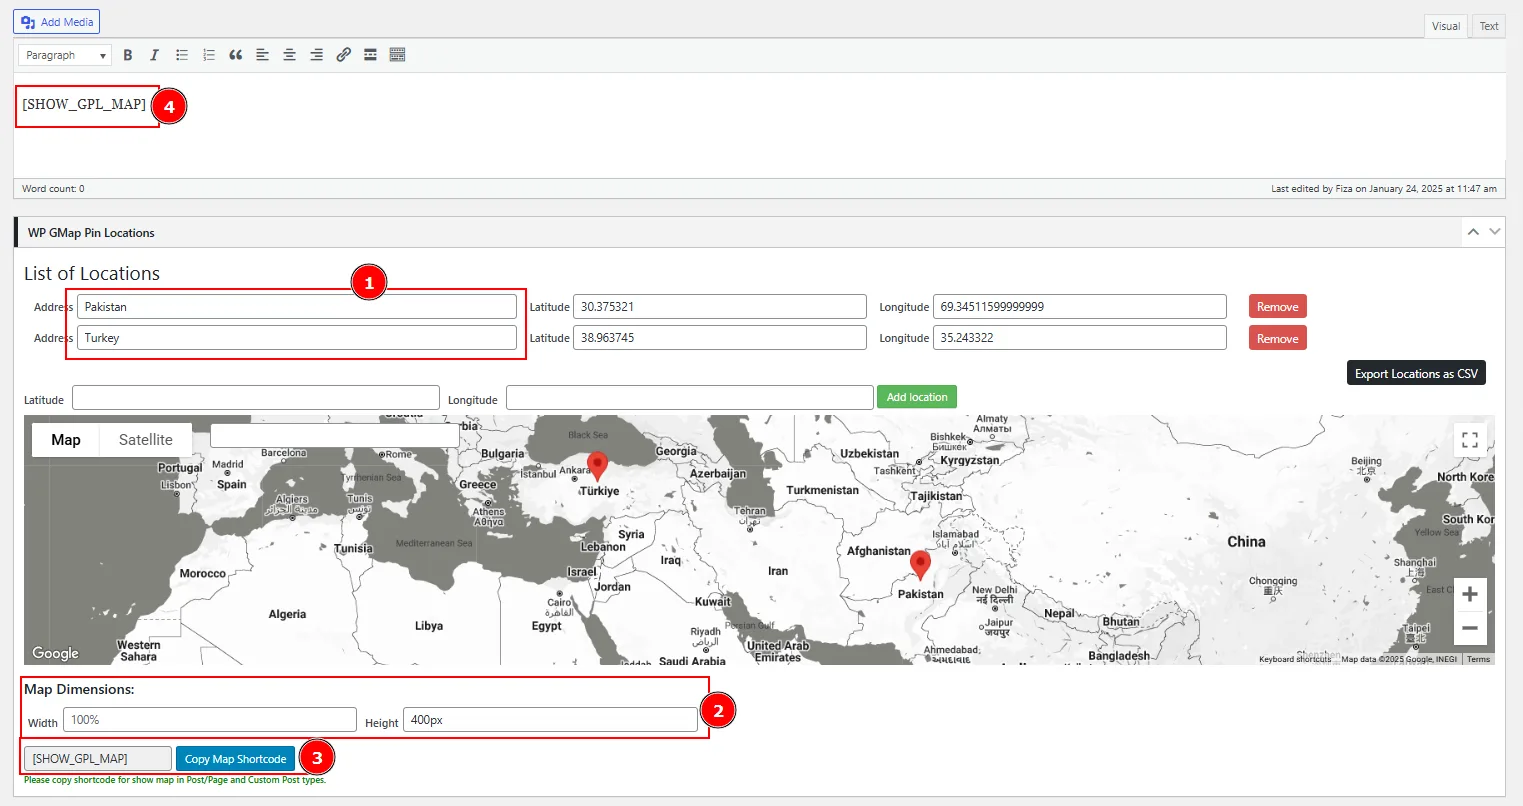The height and width of the screenshot is (806, 1523).
Task: Open the Paragraph format dropdown
Action: click(x=65, y=55)
